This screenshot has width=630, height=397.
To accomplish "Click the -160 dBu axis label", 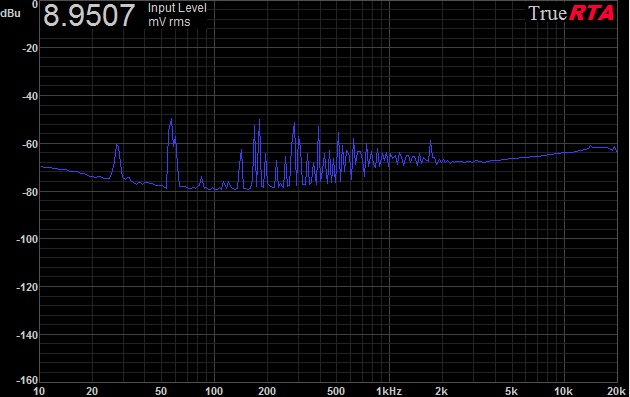I will 27,380.
